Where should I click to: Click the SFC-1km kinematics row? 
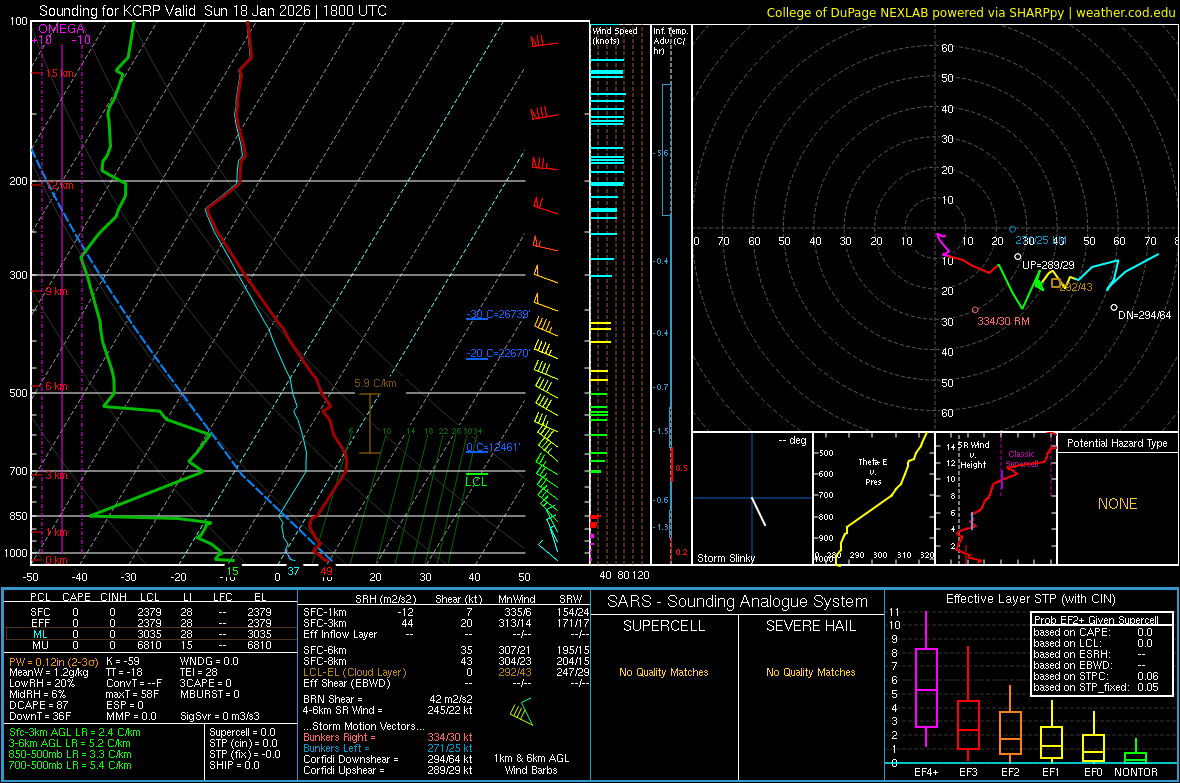446,612
